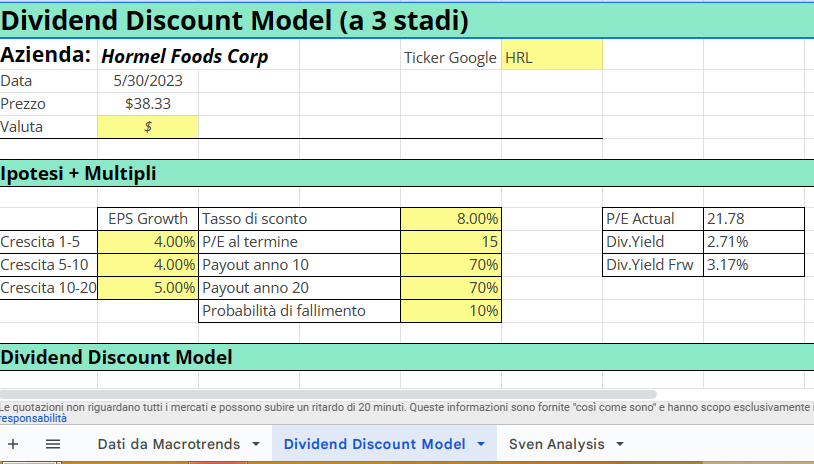Select the Tasso di sconto 8.00% cell
This screenshot has width=814, height=464.
(451, 219)
